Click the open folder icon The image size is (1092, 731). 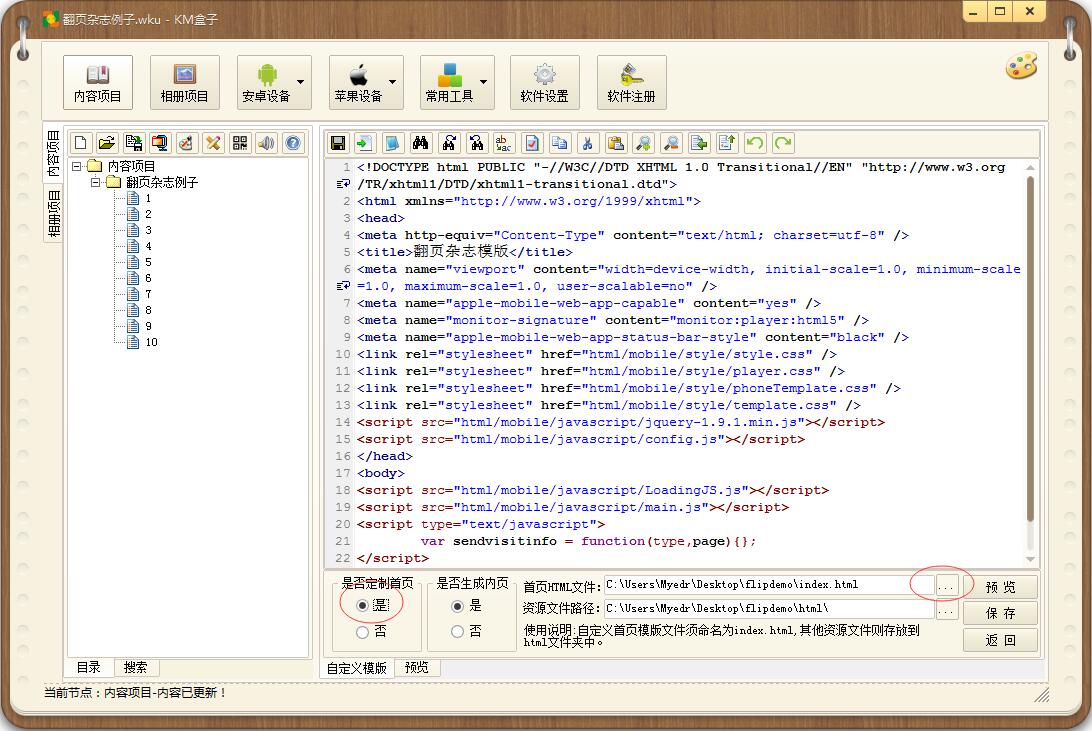(107, 143)
